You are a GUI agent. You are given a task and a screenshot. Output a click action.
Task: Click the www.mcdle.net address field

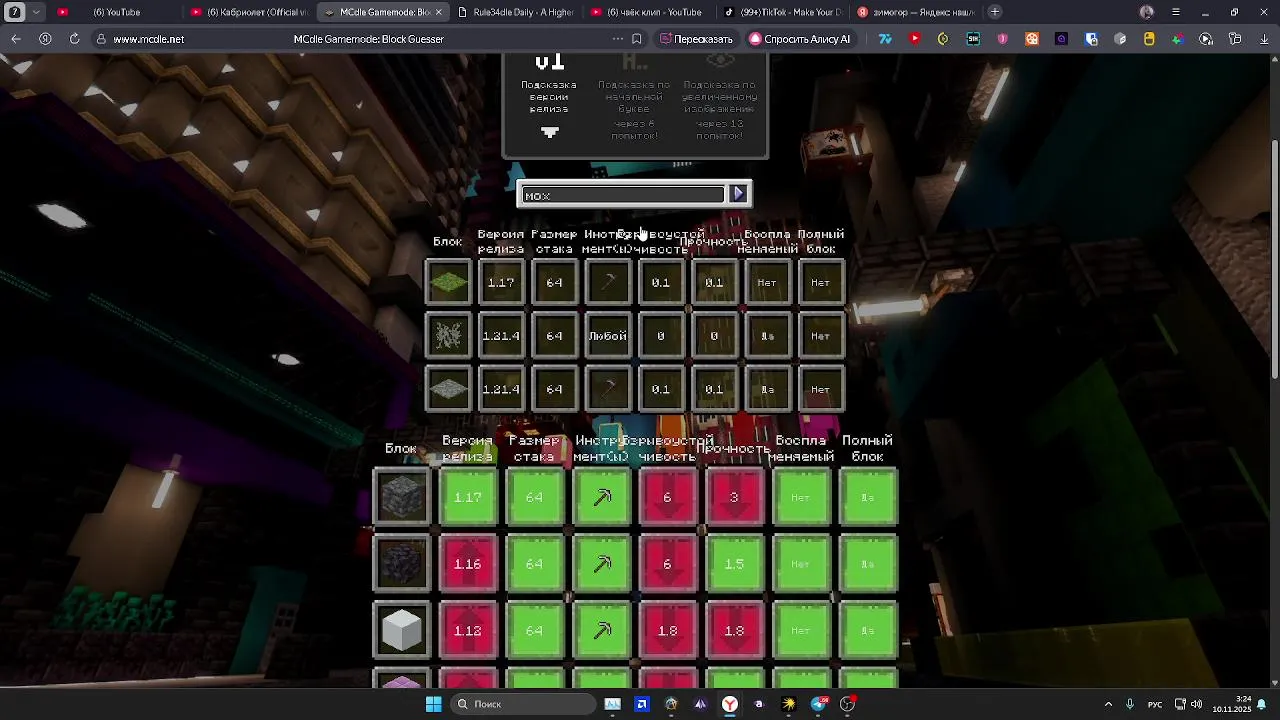[148, 39]
